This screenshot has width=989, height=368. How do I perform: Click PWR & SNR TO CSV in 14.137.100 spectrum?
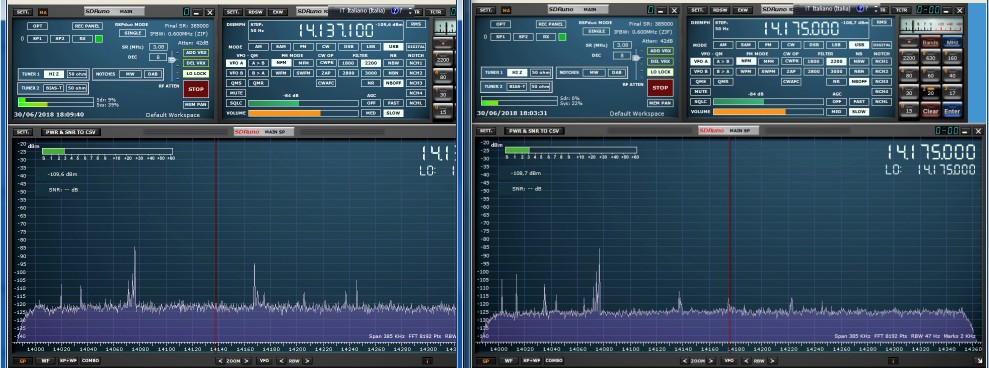tap(71, 132)
